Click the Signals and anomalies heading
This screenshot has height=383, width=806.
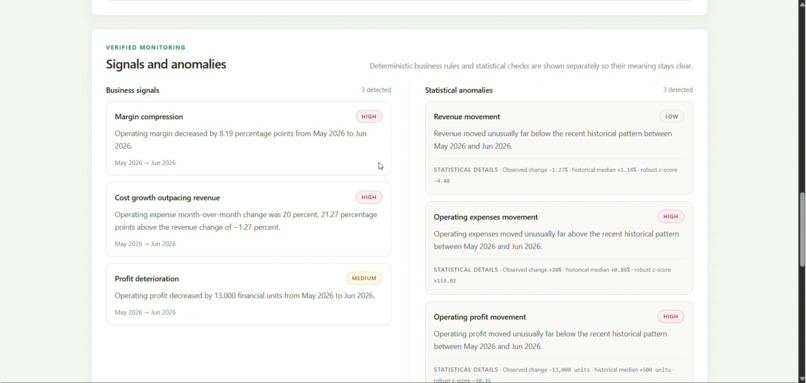coord(166,64)
